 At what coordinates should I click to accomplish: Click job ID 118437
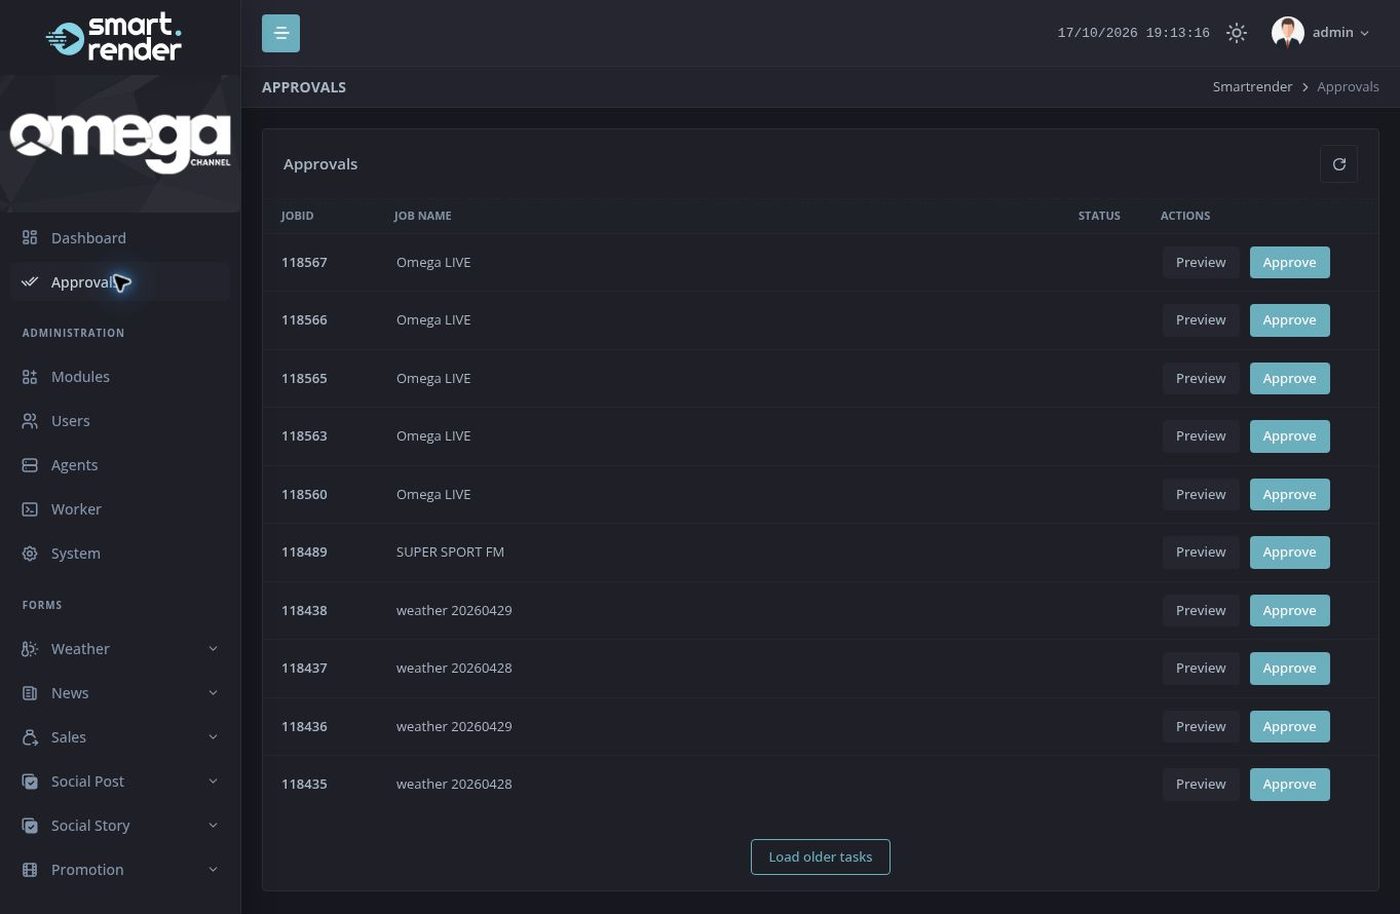pyautogui.click(x=304, y=668)
